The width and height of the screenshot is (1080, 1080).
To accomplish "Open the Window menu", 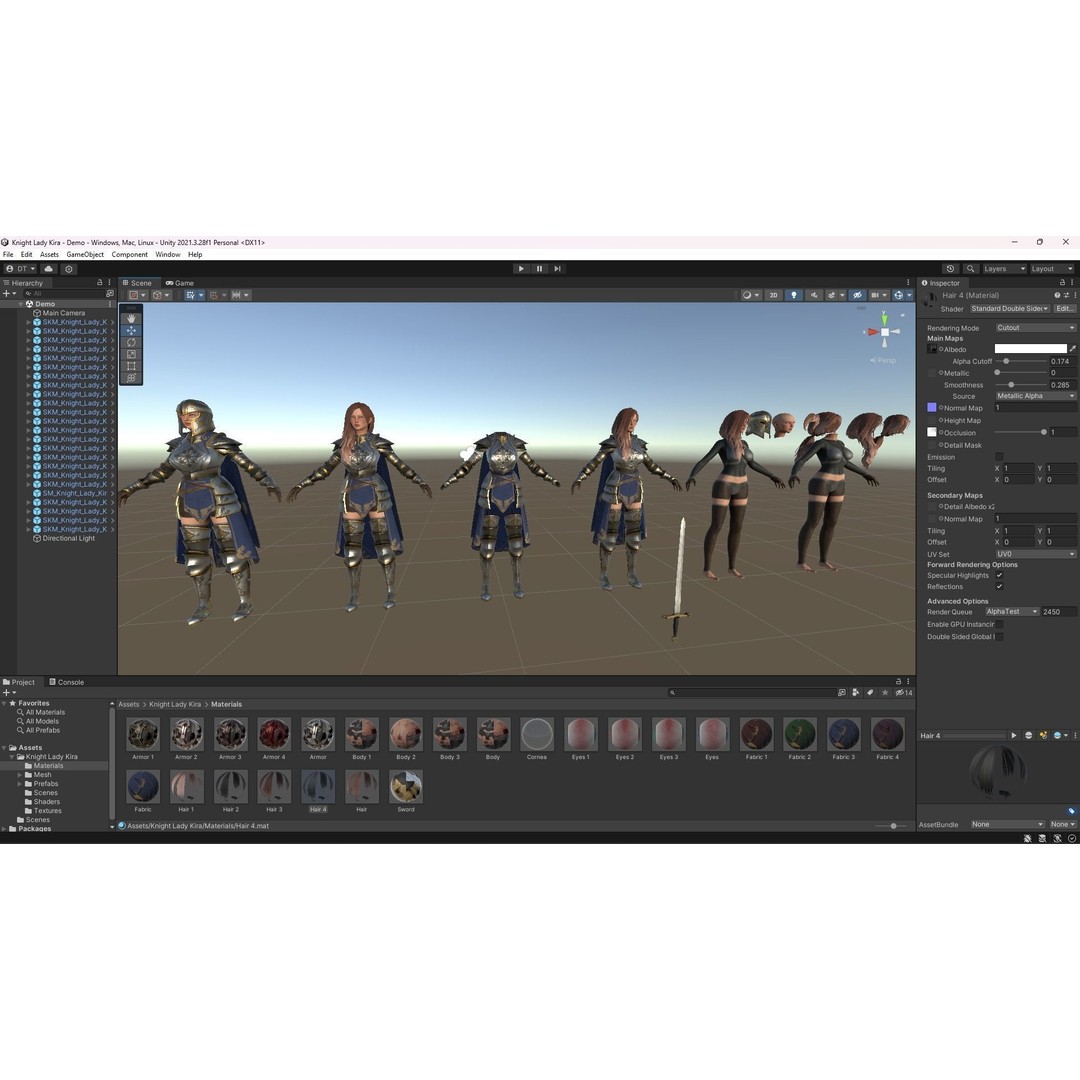I will click(x=167, y=254).
